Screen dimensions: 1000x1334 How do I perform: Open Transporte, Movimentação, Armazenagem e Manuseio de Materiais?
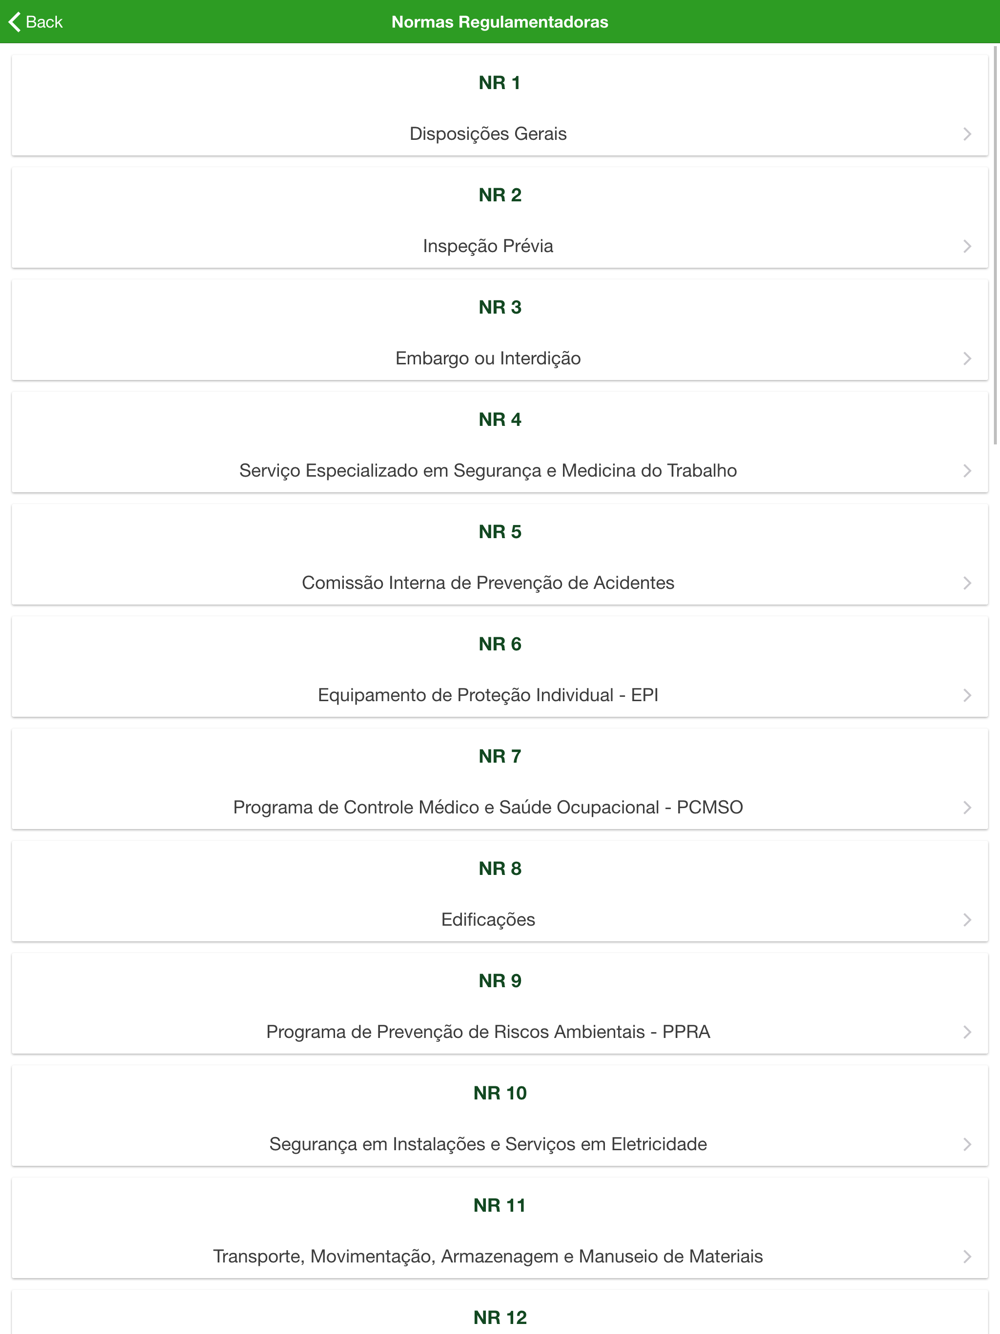click(x=488, y=1256)
